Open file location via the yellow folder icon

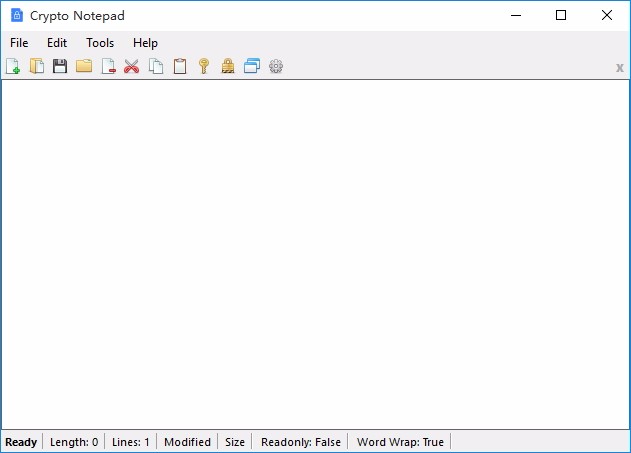tap(84, 66)
